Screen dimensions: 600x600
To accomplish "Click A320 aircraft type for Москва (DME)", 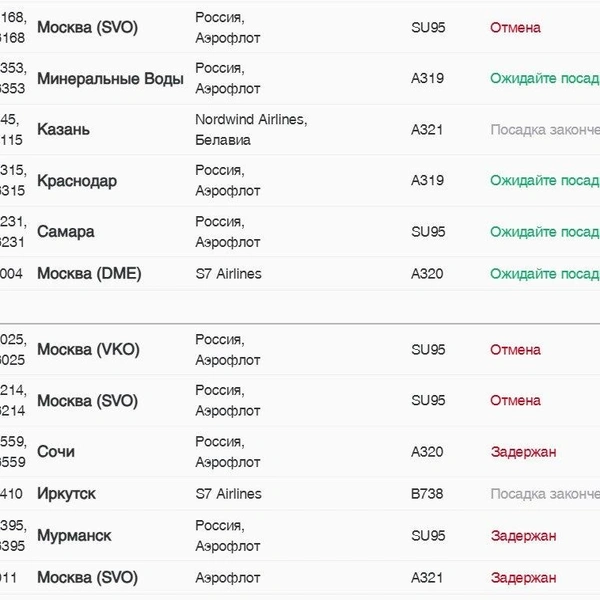I will (427, 274).
